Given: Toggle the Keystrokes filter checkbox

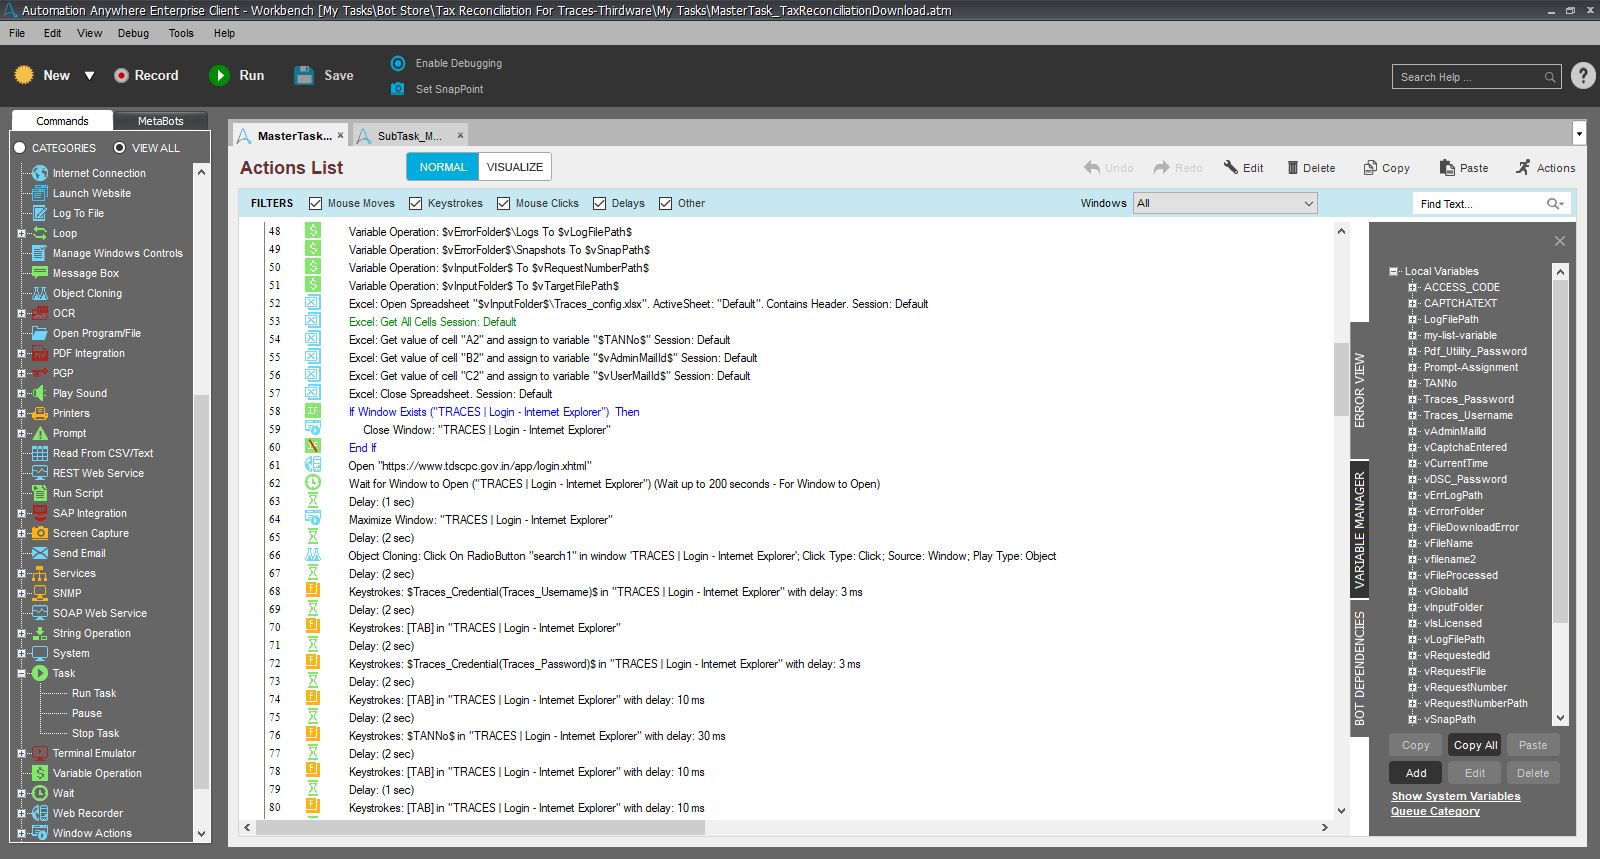Looking at the screenshot, I should (415, 203).
